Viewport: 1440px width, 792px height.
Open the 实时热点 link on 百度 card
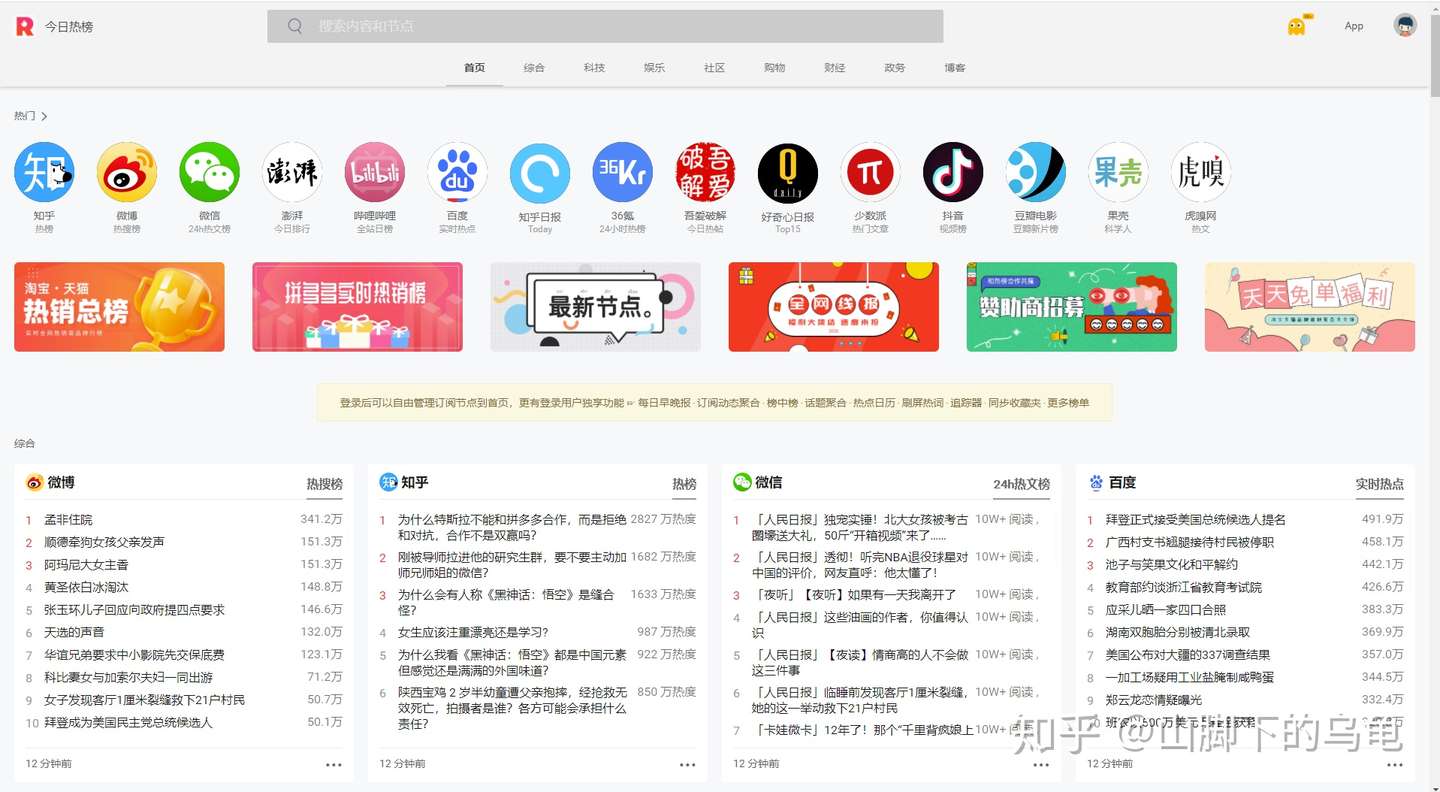click(1380, 484)
